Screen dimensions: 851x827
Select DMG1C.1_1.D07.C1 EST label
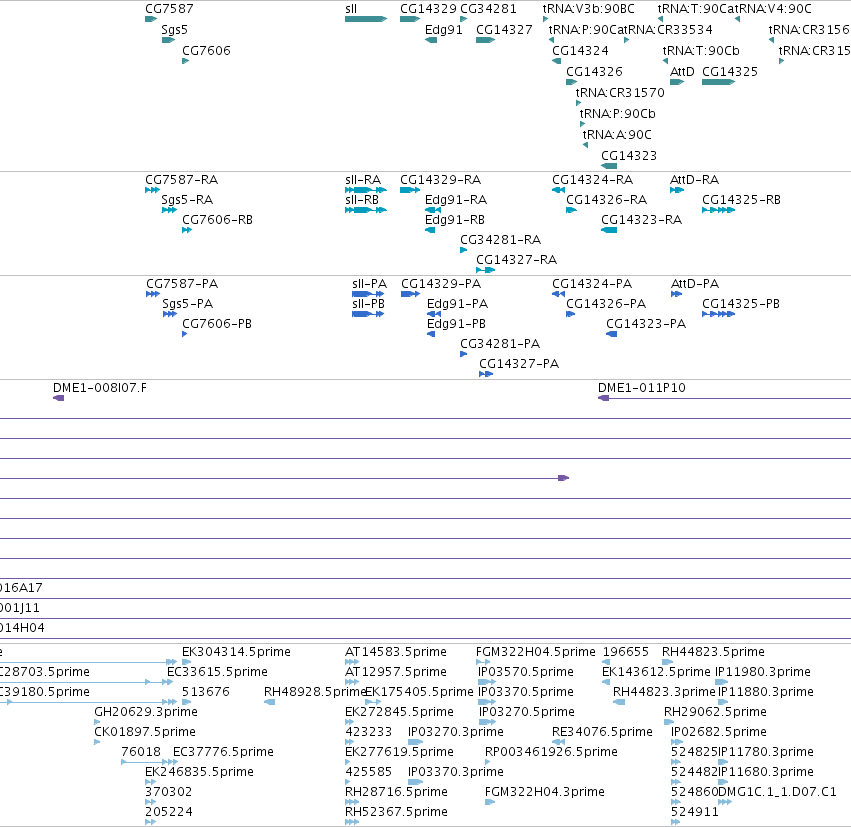(x=777, y=792)
